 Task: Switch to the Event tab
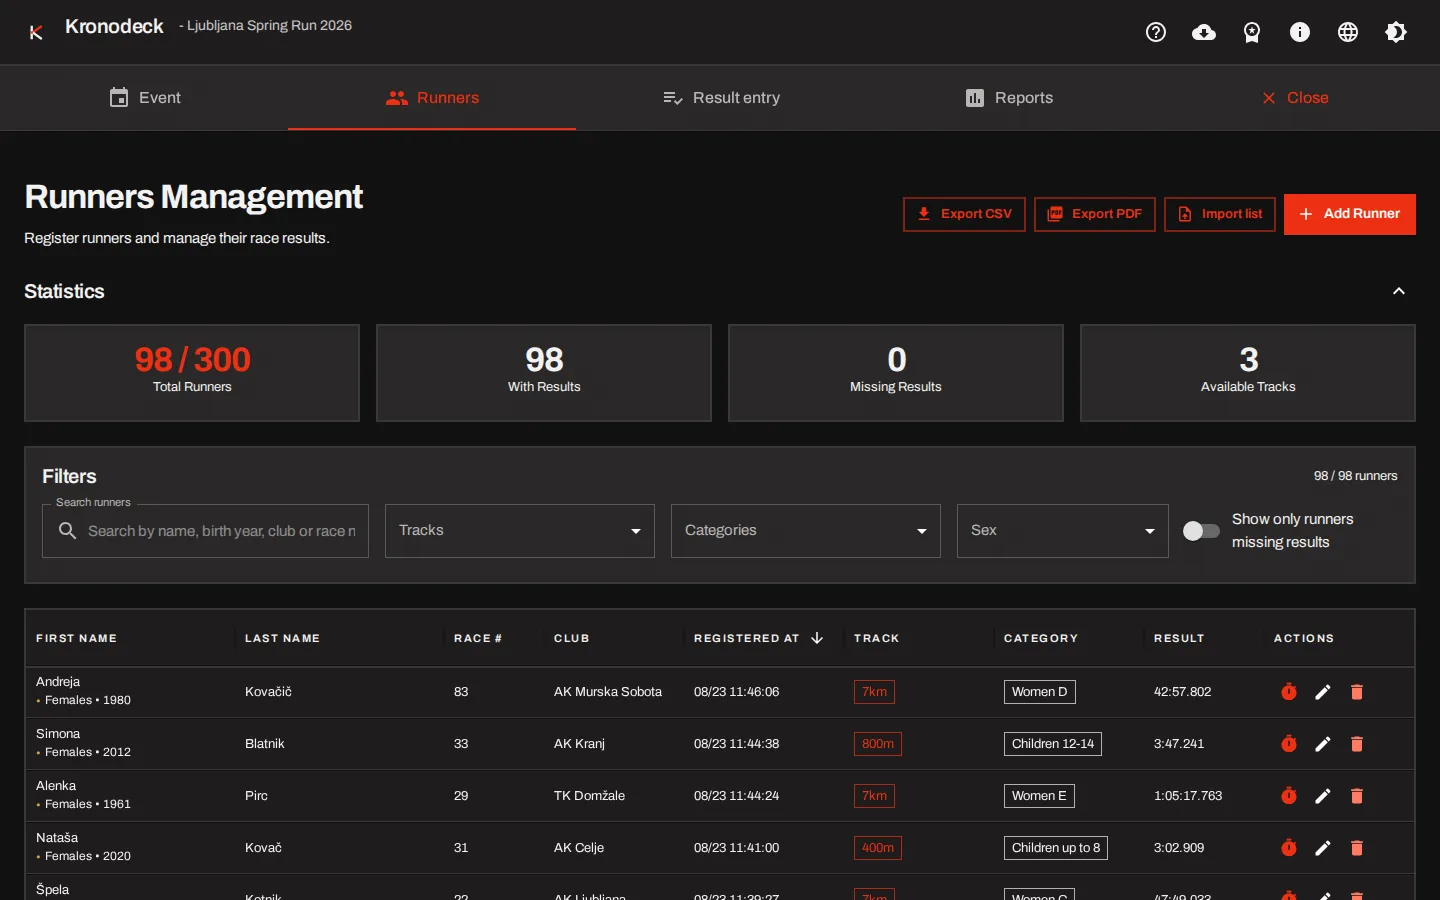pos(144,98)
